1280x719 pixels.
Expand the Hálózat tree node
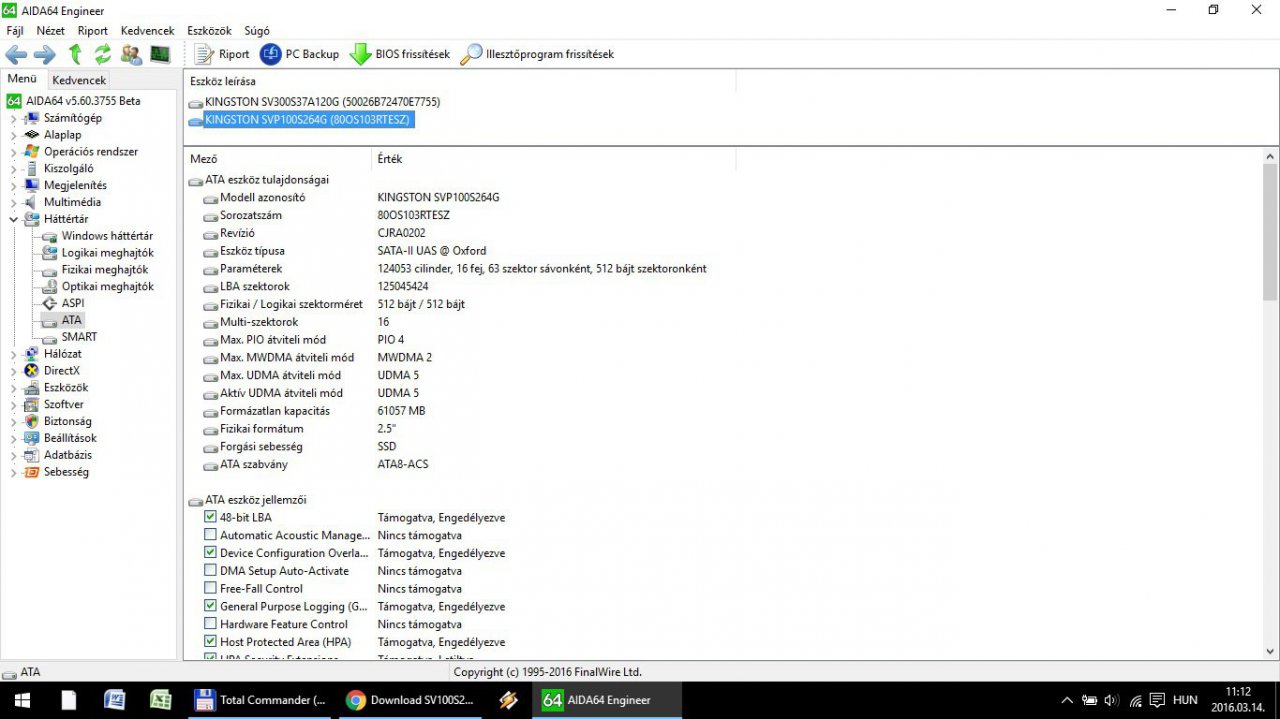pyautogui.click(x=13, y=354)
